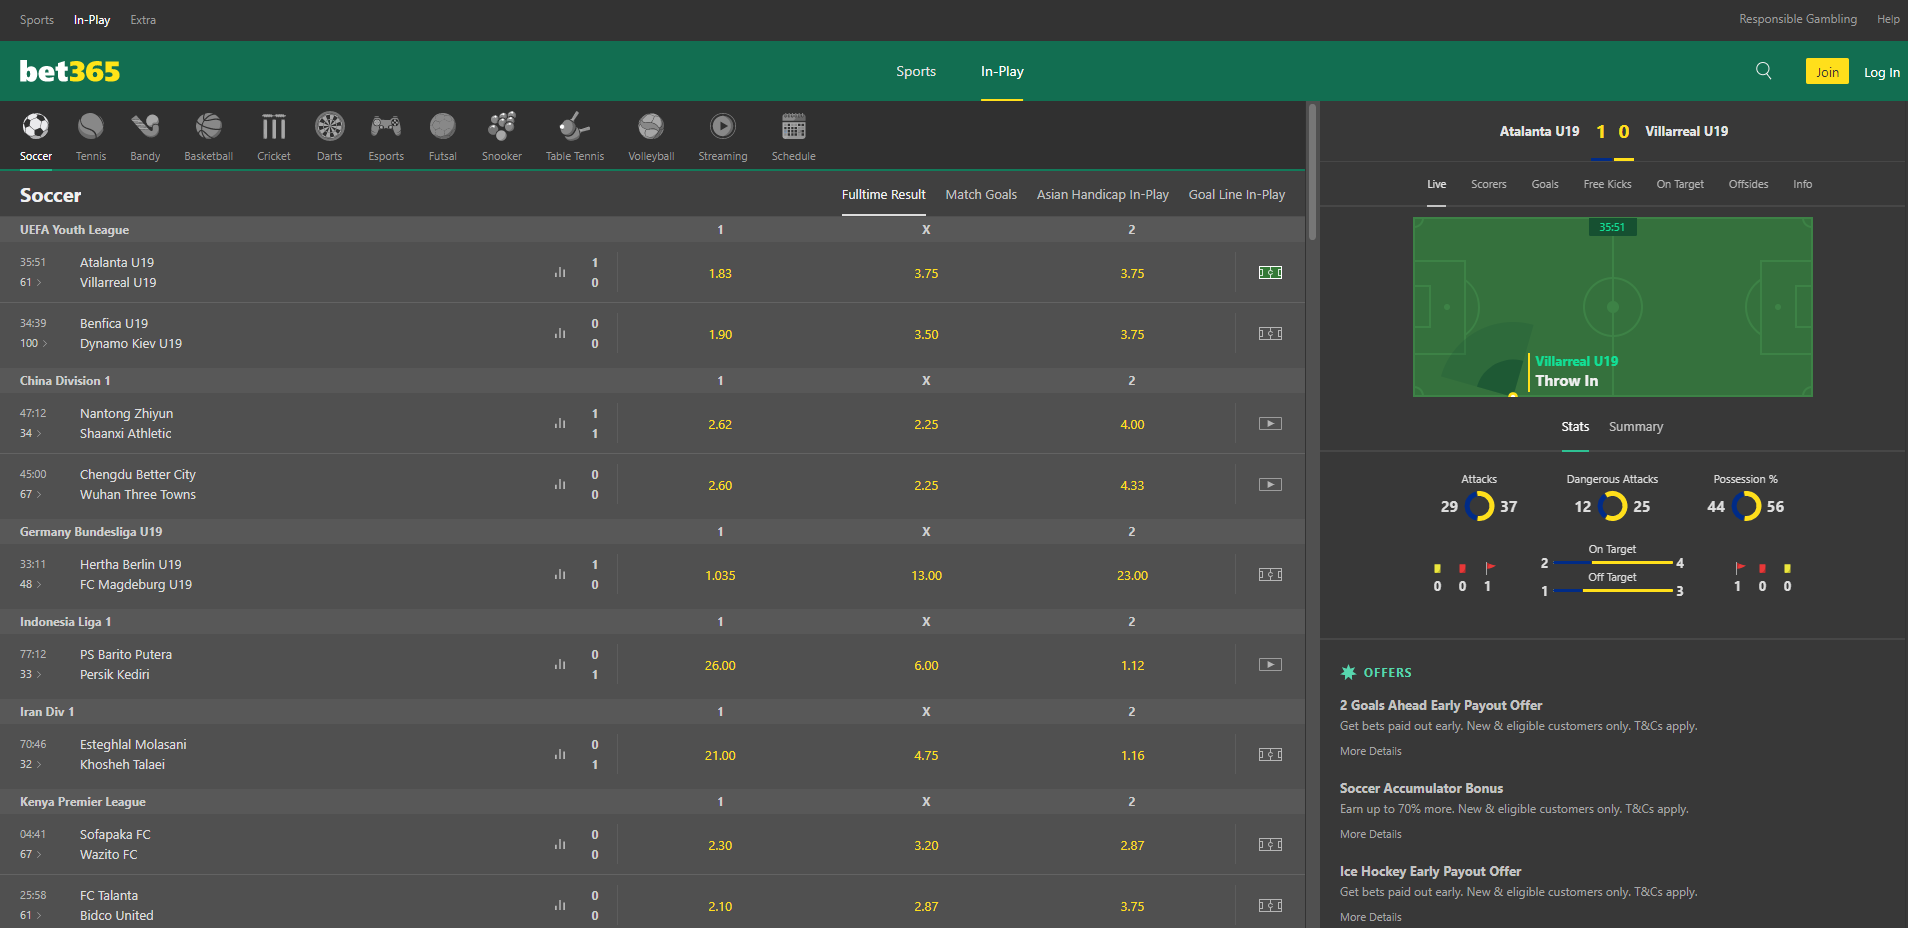This screenshot has width=1908, height=928.
Task: Select 1.83 odds for Atalanta U19 win
Action: [x=720, y=274]
